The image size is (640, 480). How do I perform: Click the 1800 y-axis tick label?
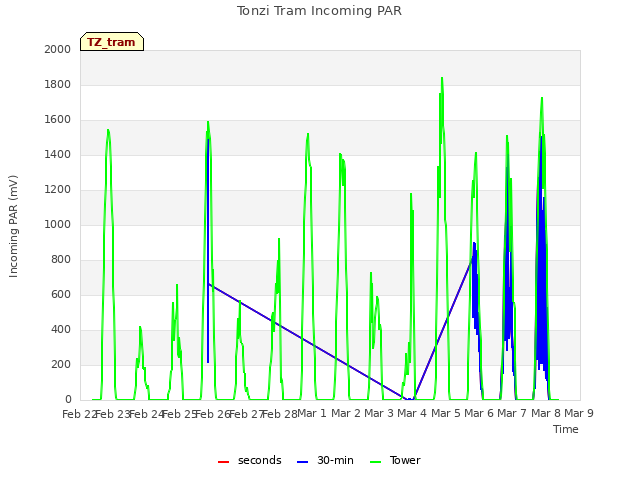(x=58, y=84)
